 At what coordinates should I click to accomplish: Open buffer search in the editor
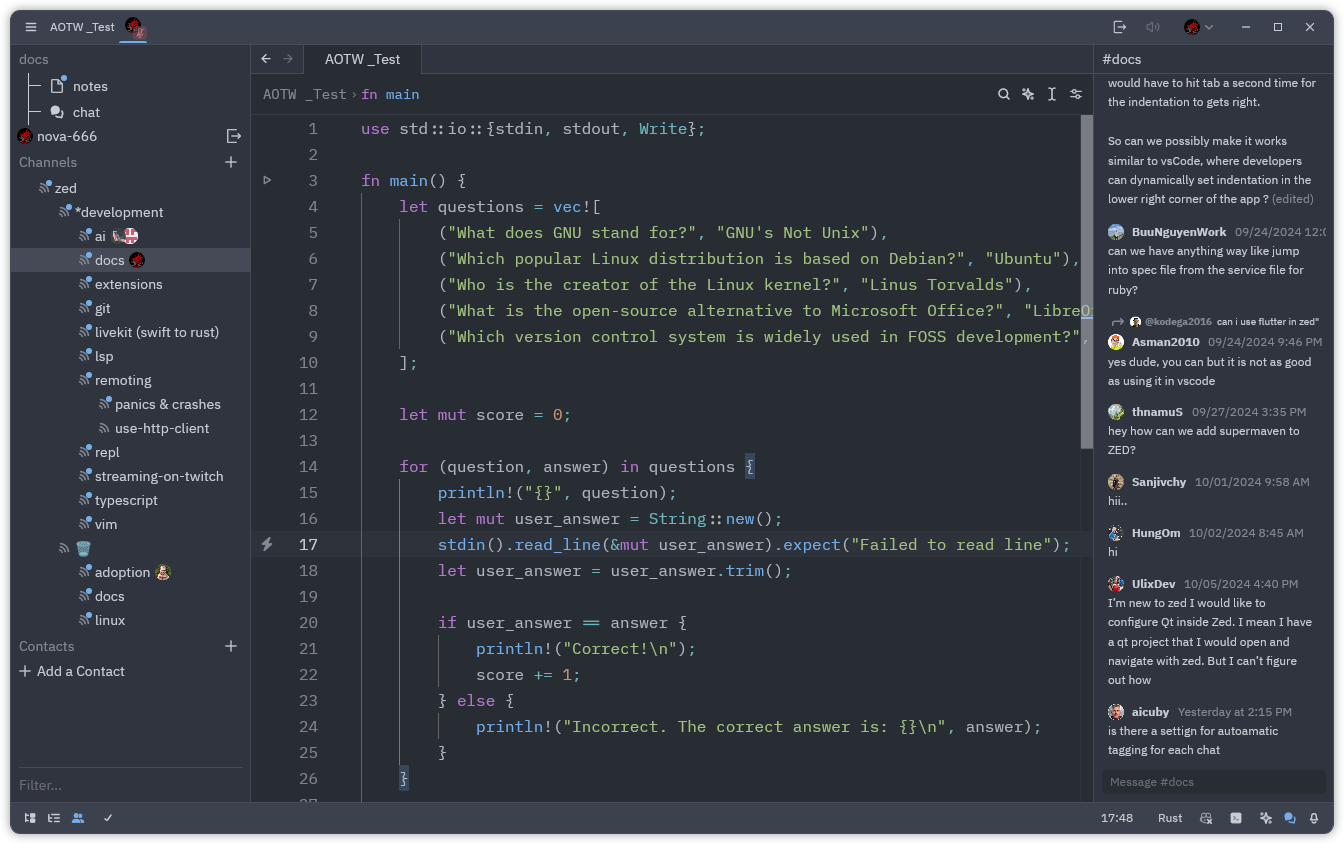[1004, 93]
